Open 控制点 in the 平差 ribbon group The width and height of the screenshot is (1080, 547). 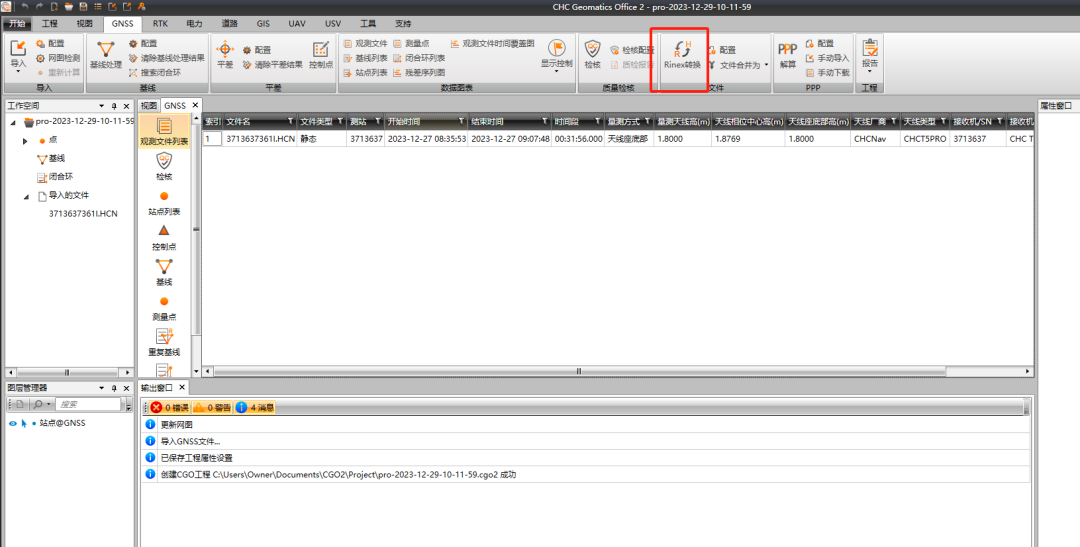(x=321, y=55)
